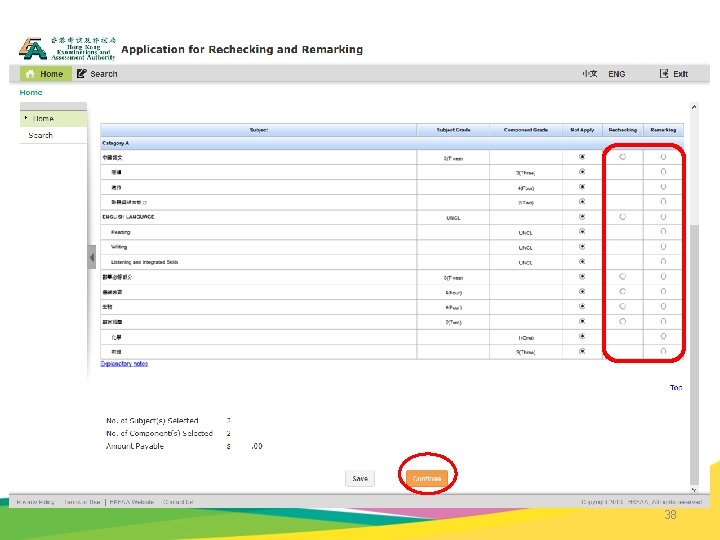Click the HKEAA logo in the header
Image resolution: width=720 pixels, height=540 pixels.
[x=67, y=49]
